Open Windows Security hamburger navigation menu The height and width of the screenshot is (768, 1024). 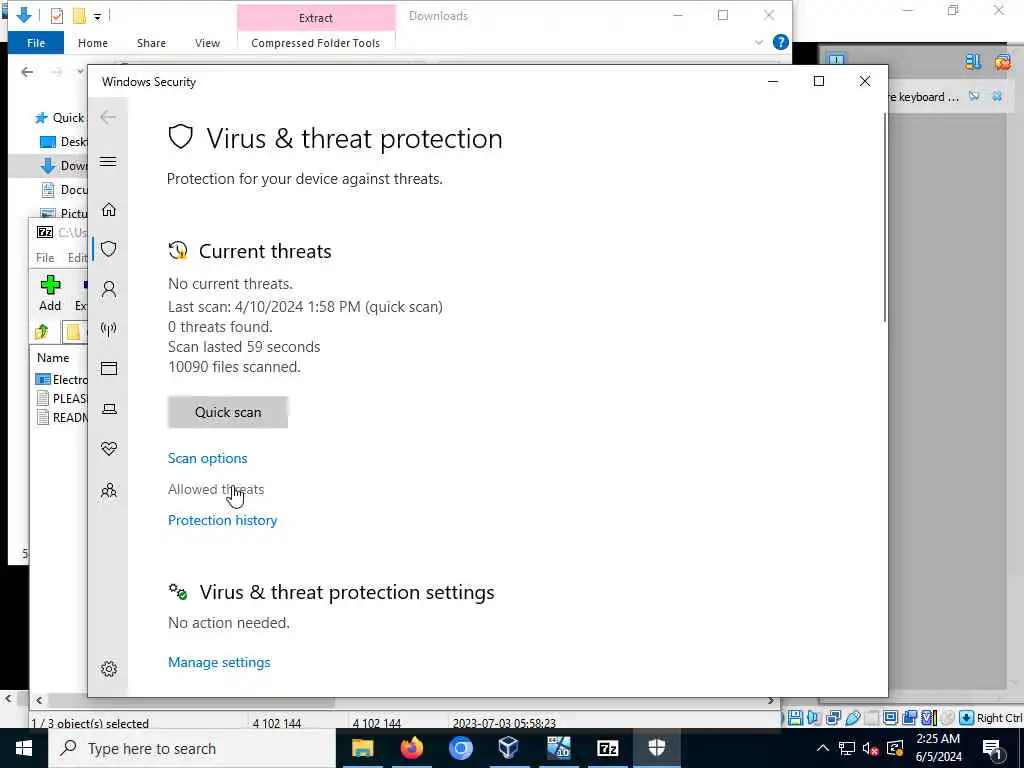coord(108,161)
